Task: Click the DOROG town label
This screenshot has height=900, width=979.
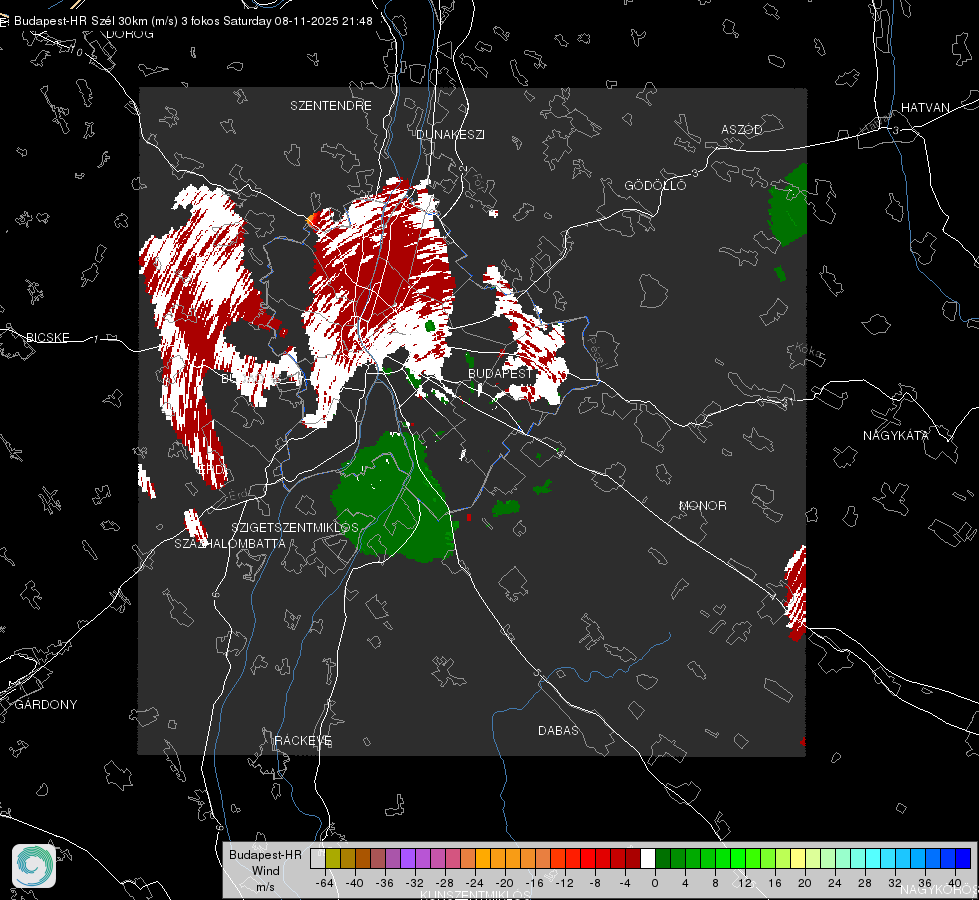Action: 130,34
